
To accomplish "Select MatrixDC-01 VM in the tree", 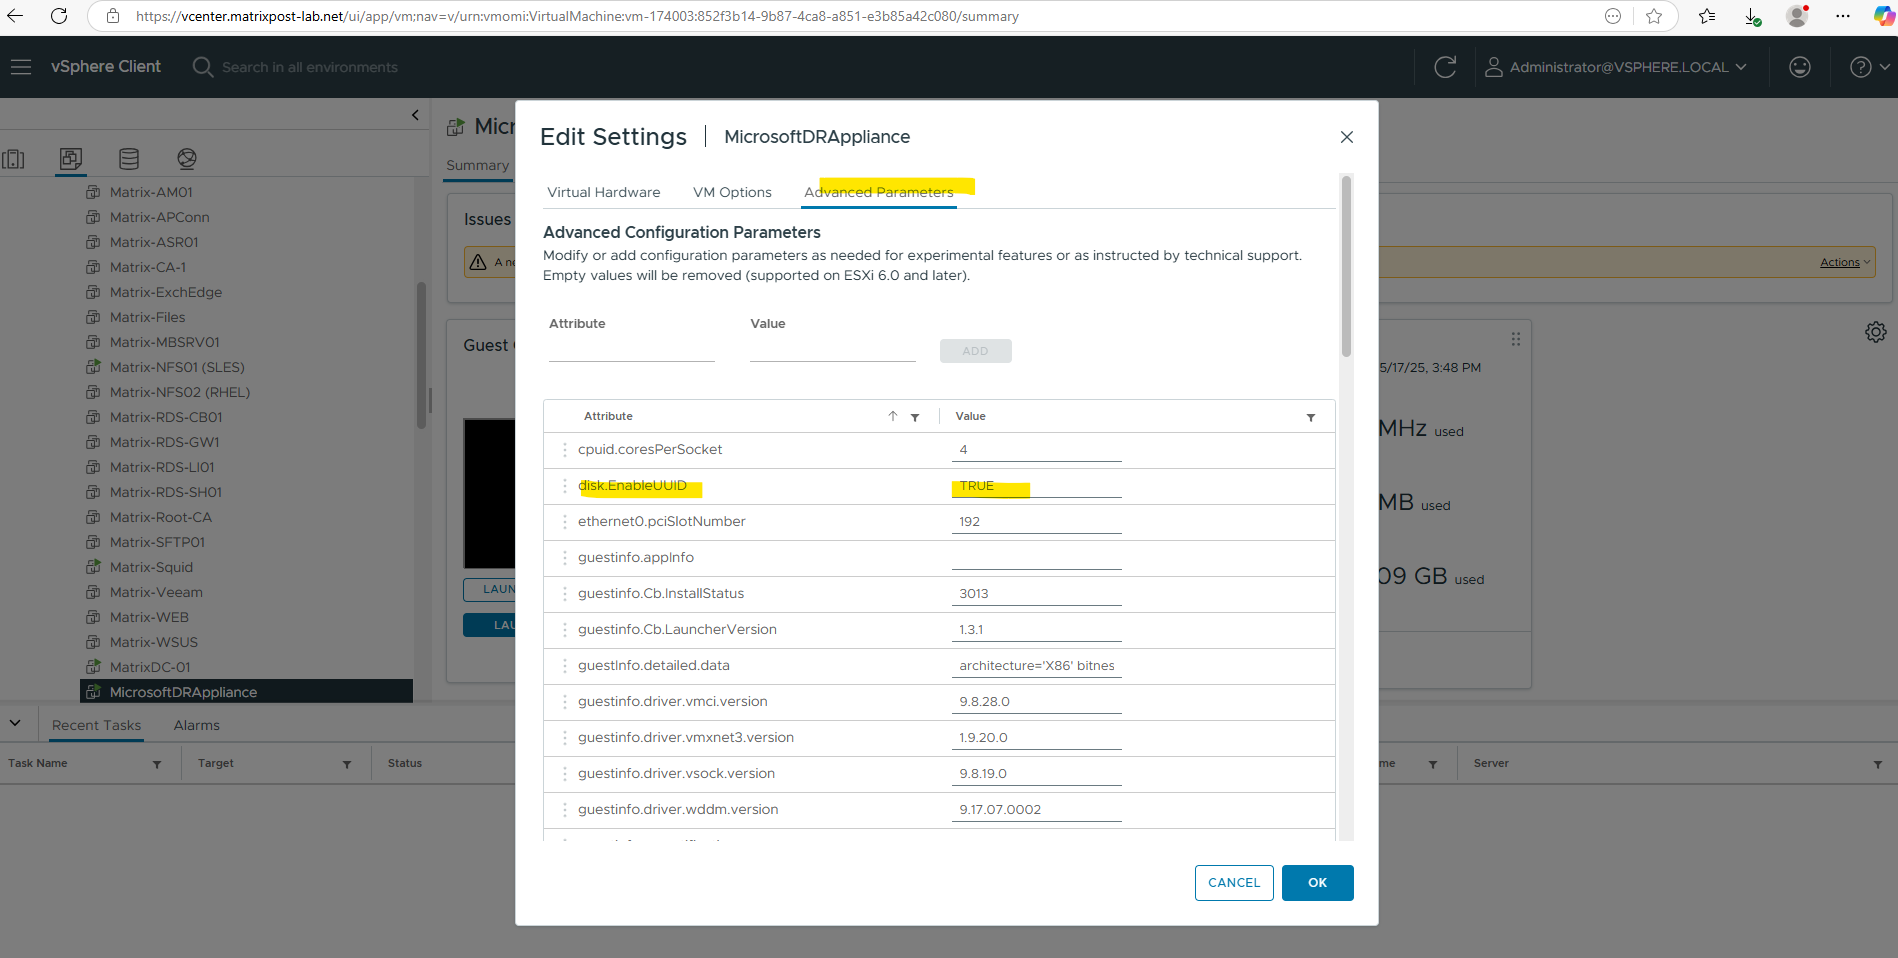I will point(150,667).
